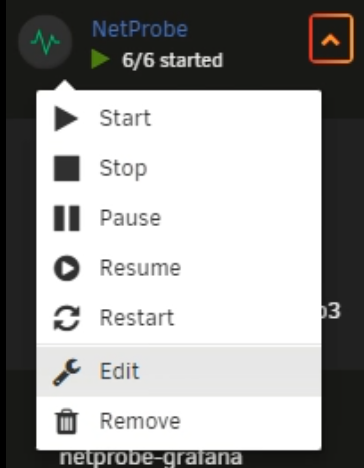Click the 6/6 started status text

[172, 60]
